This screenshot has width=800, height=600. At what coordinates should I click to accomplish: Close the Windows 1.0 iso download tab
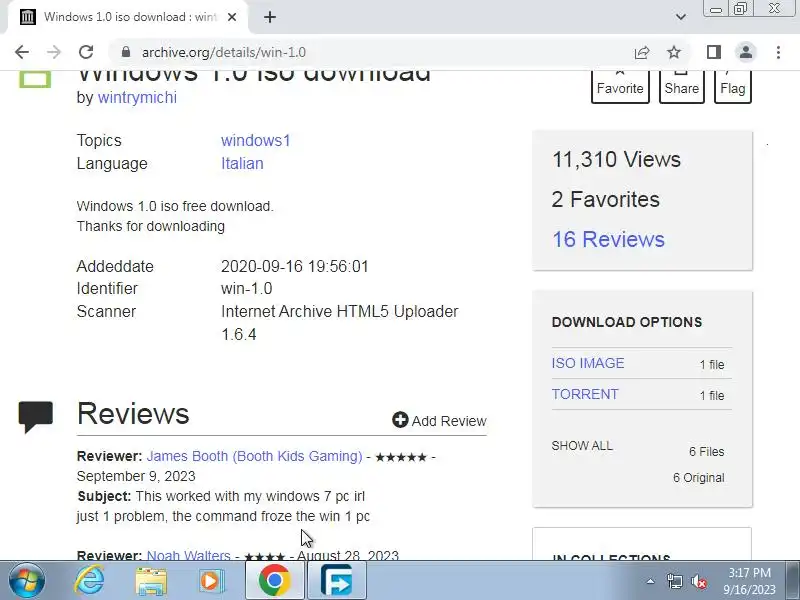tap(232, 17)
